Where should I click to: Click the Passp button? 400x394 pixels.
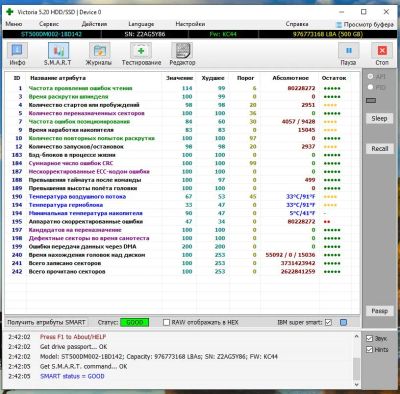379,311
